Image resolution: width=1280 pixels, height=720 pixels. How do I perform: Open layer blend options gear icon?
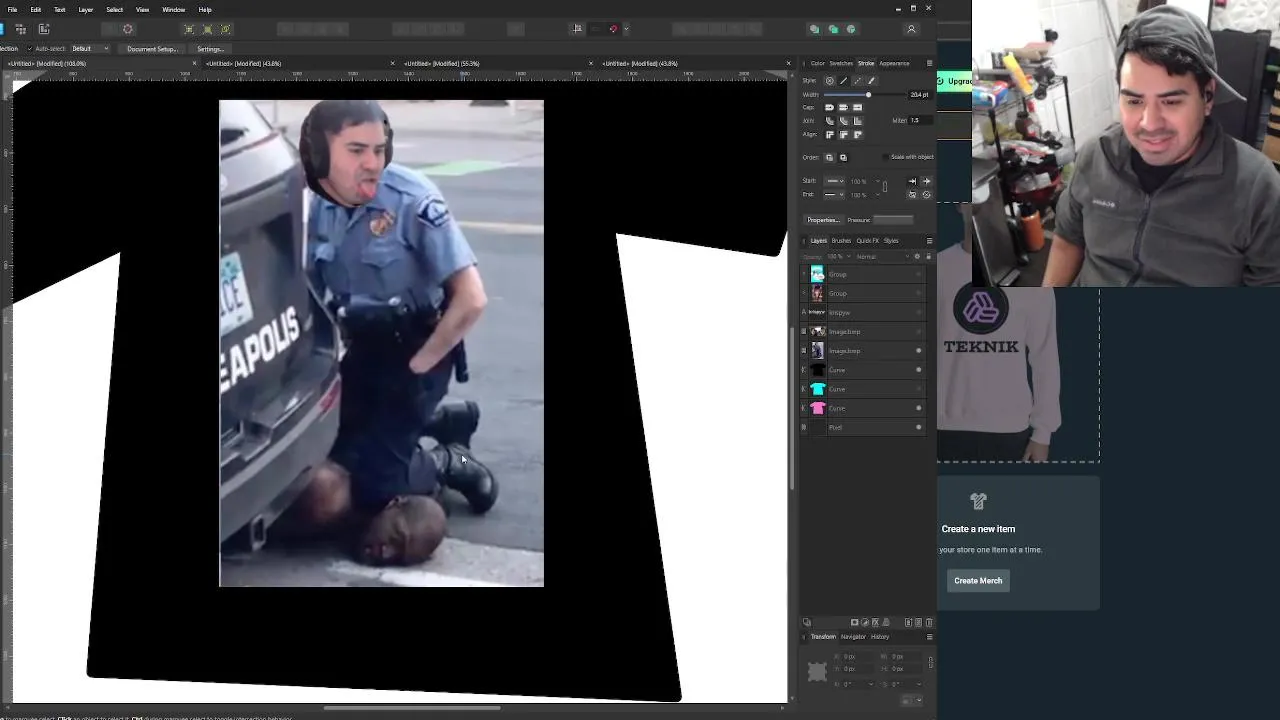click(917, 256)
